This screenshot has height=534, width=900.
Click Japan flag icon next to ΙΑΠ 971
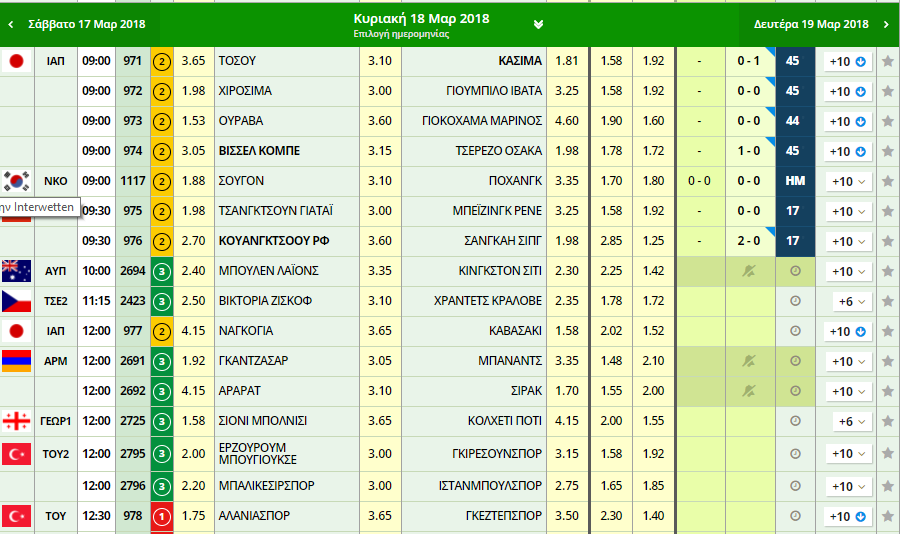tap(15, 61)
